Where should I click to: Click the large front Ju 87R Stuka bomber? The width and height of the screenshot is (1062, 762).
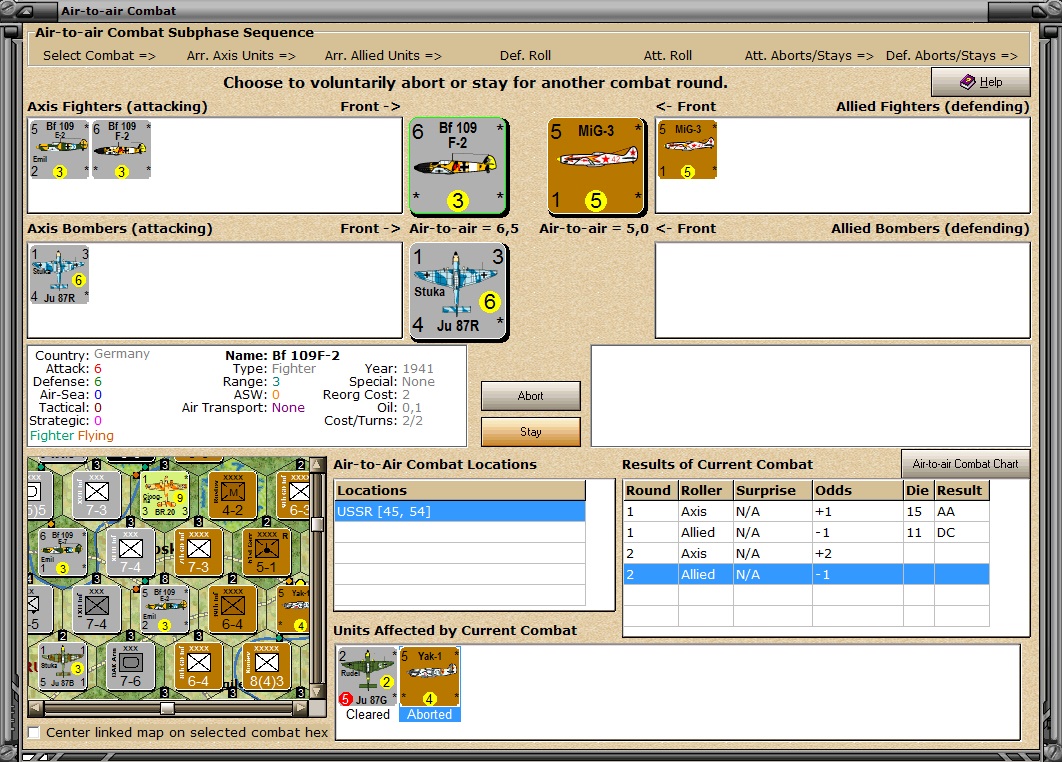[x=458, y=291]
